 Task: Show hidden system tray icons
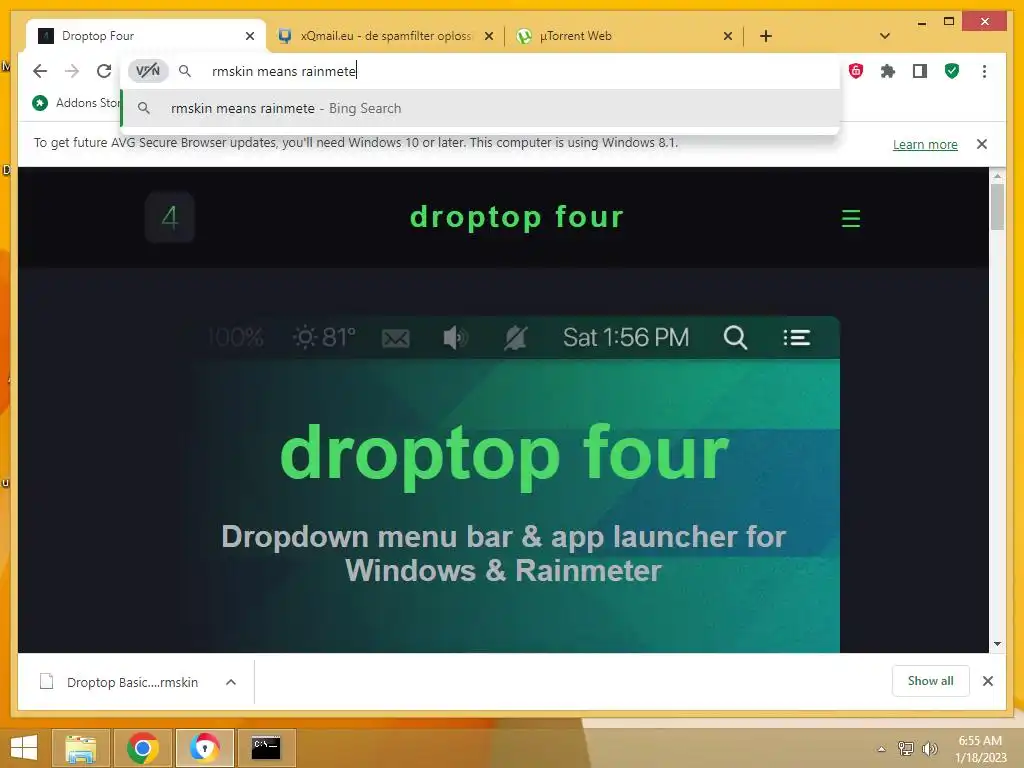[882, 749]
